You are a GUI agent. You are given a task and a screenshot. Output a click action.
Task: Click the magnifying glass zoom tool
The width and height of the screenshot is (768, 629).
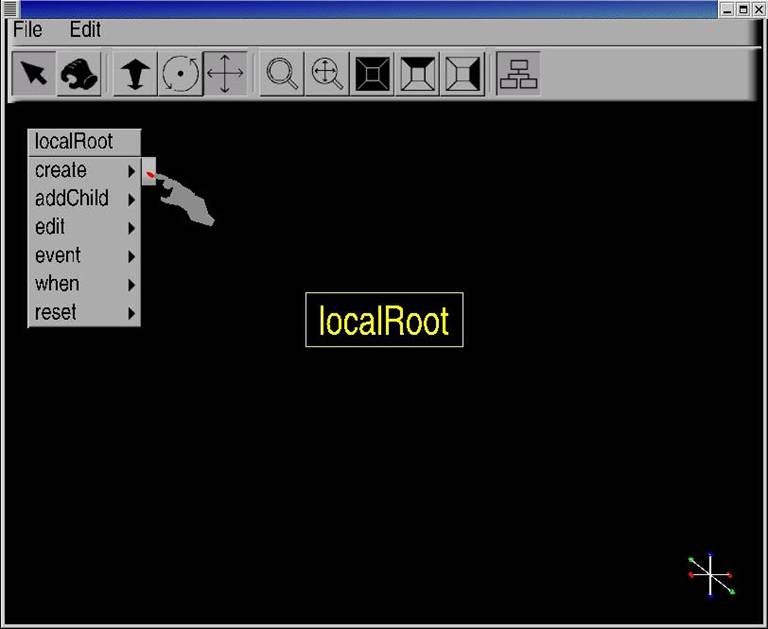pyautogui.click(x=282, y=73)
